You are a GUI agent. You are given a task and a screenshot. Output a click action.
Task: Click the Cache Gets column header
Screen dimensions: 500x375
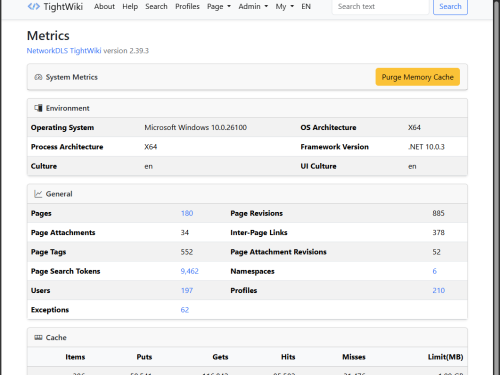tap(220, 357)
